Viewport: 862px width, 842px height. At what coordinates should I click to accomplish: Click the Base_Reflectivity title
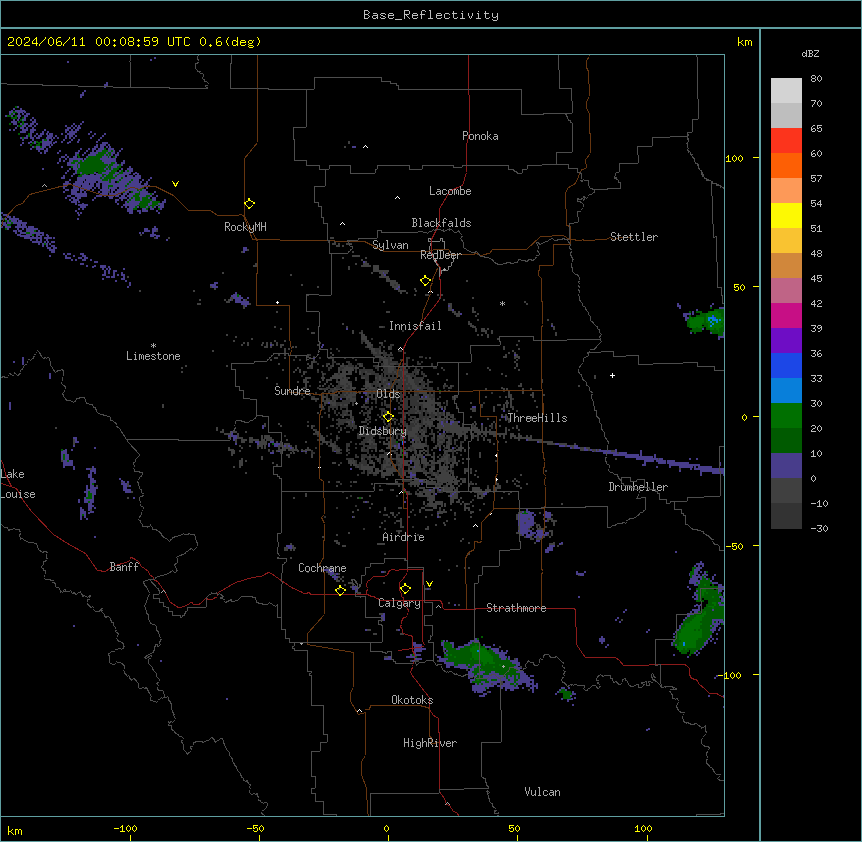coord(431,15)
